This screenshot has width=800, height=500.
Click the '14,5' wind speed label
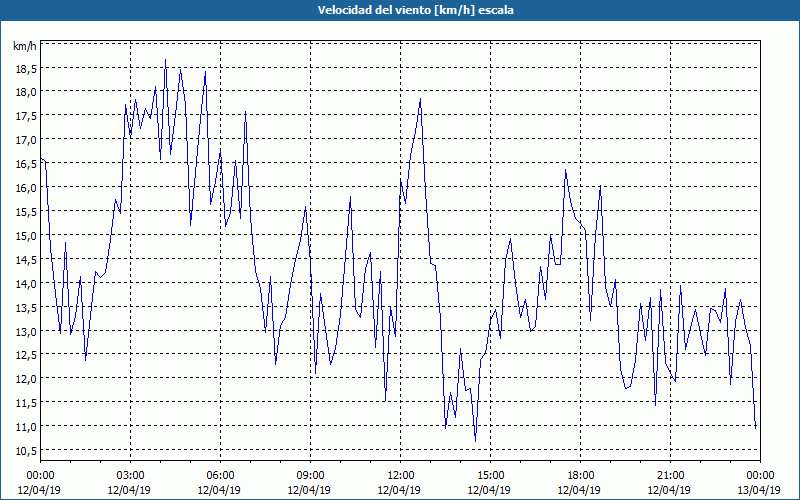25,259
